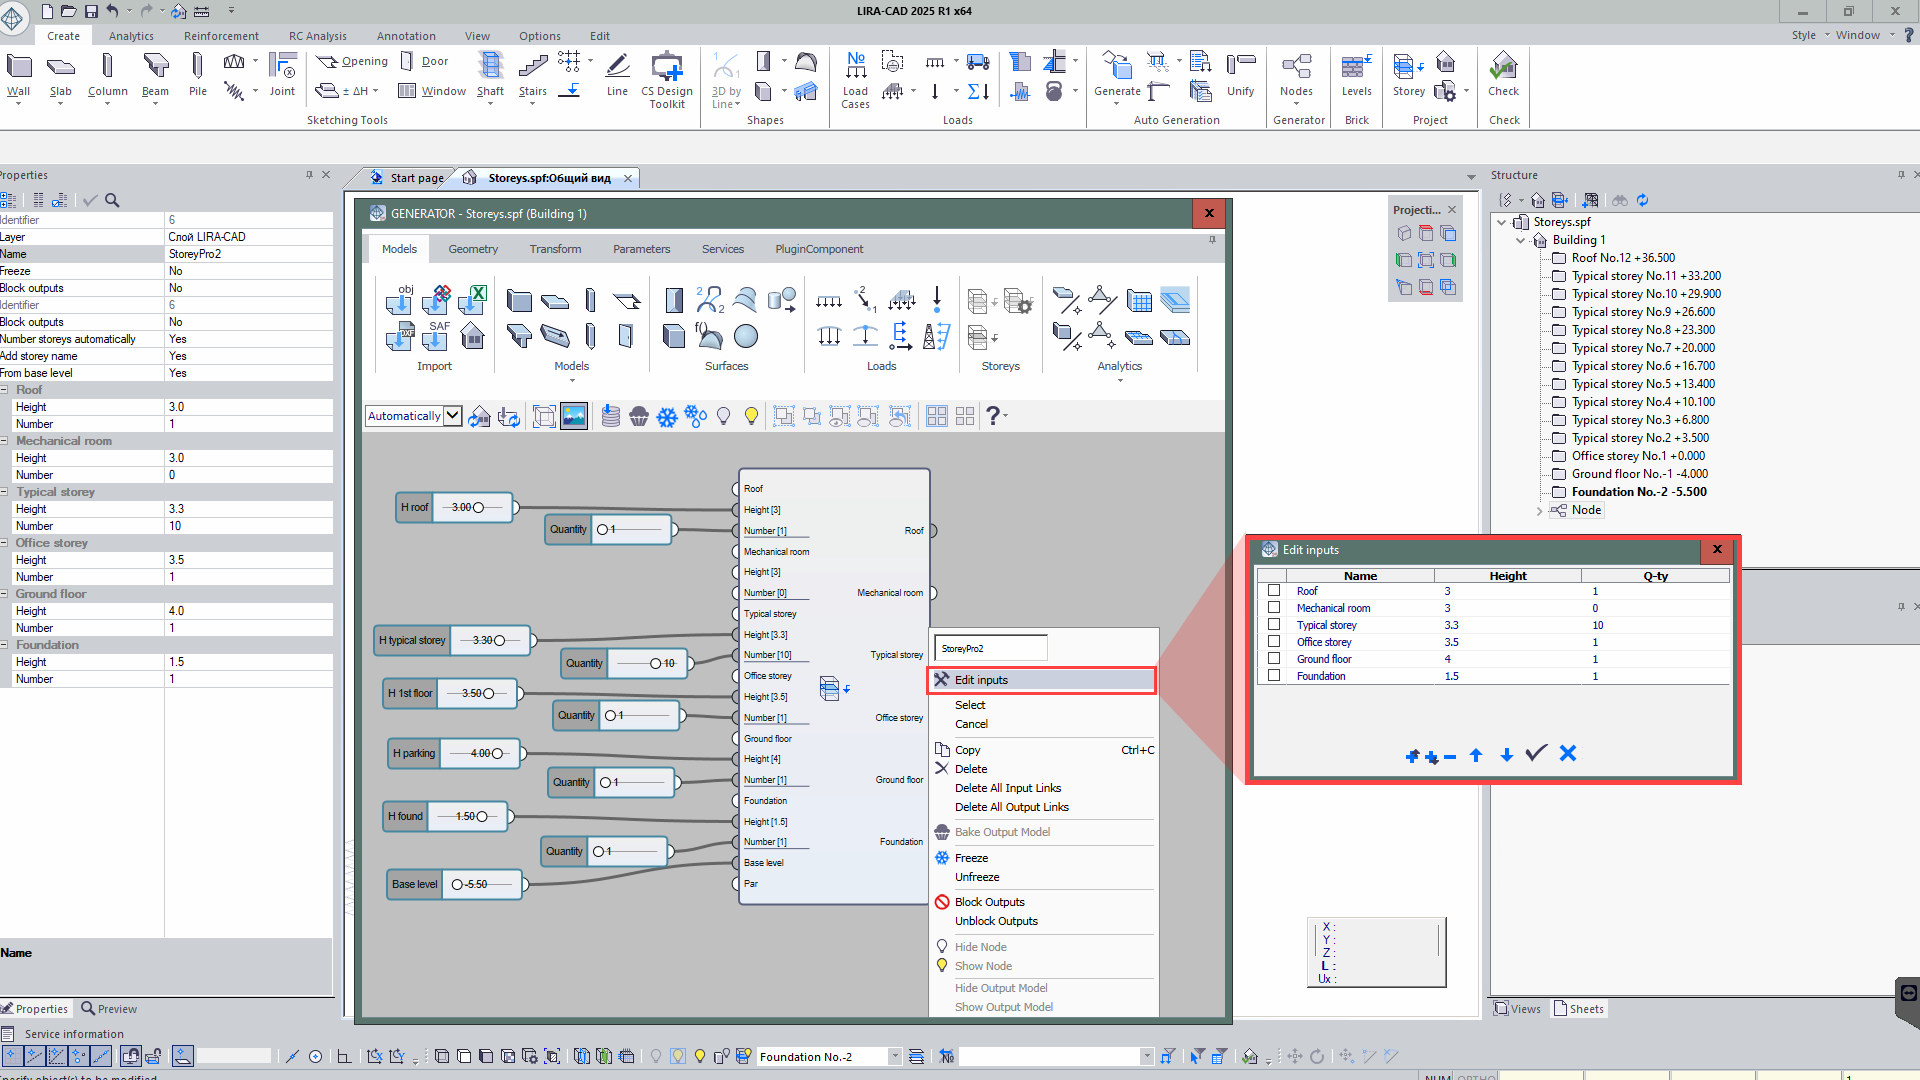
Task: Confirm edits with the checkmark icon
Action: (x=1536, y=754)
